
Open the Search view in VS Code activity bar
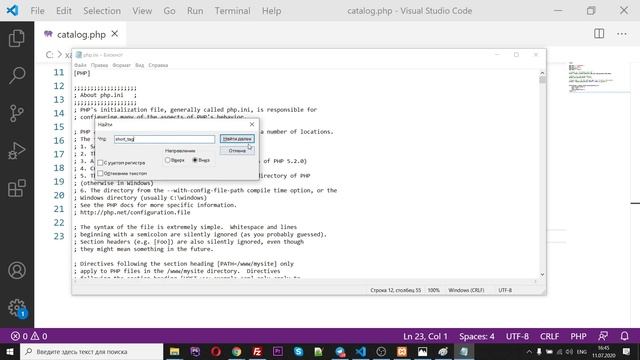tap(17, 76)
